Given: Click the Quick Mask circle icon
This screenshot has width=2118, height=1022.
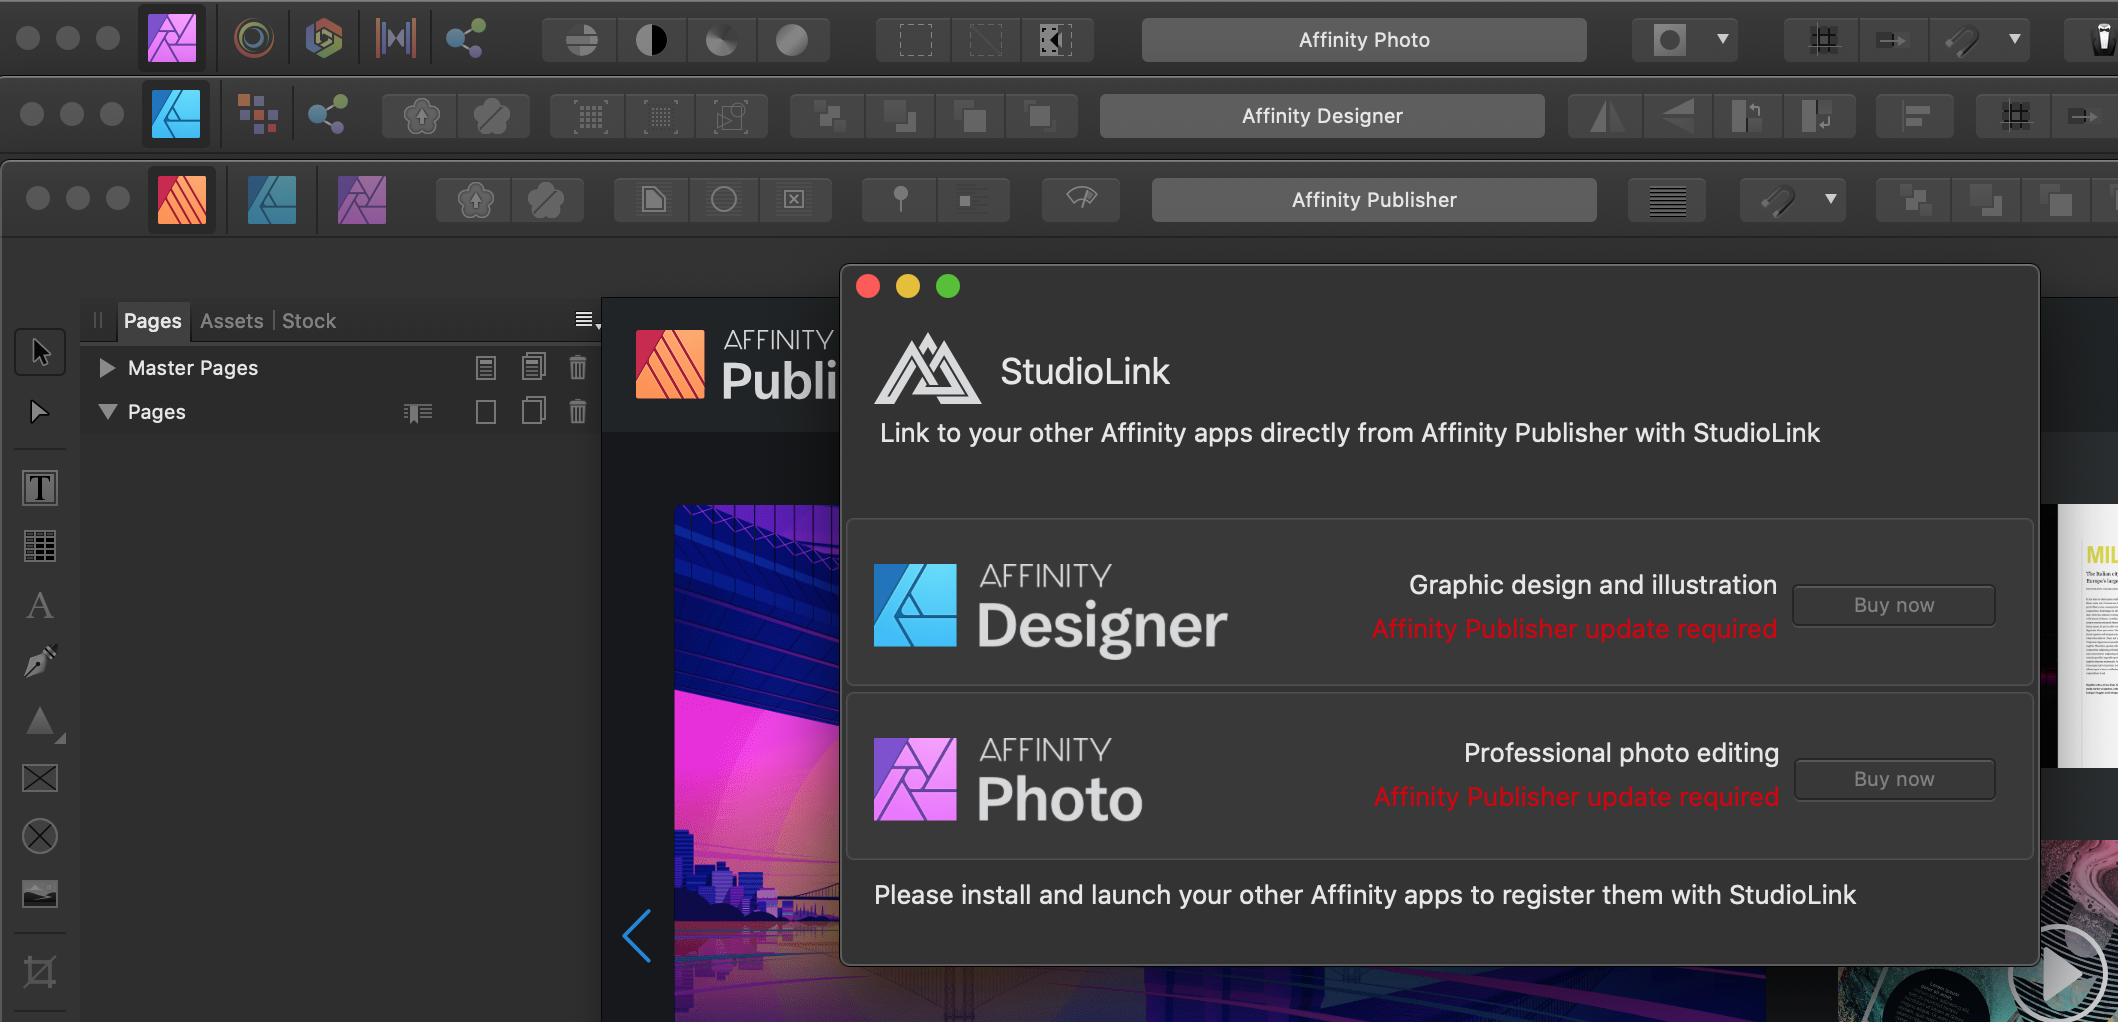Looking at the screenshot, I should click(1670, 40).
